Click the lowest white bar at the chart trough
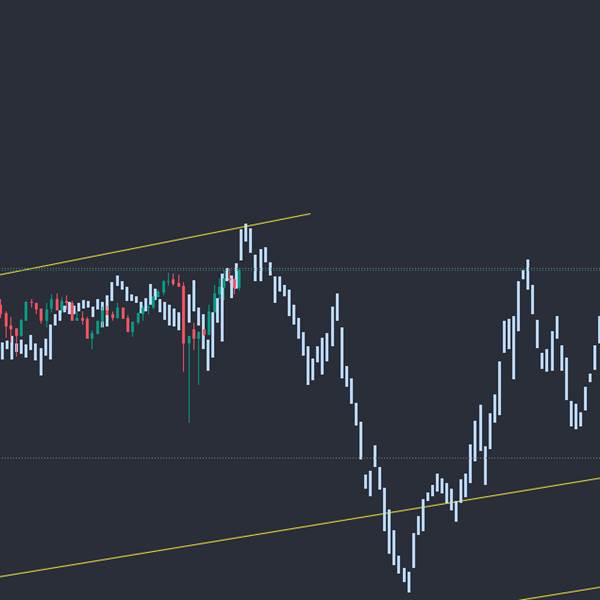600x600 pixels. pyautogui.click(x=409, y=582)
